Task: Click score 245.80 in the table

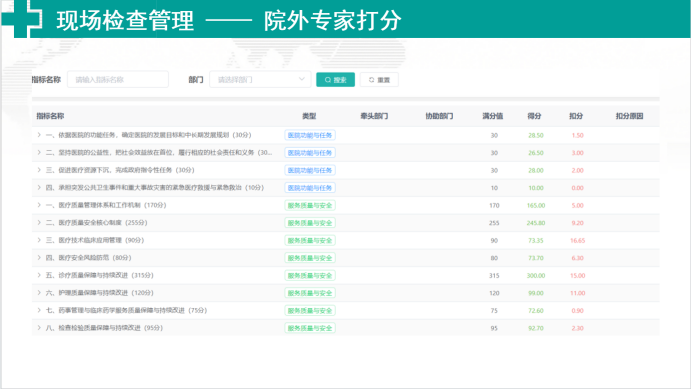Action: pyautogui.click(x=536, y=223)
